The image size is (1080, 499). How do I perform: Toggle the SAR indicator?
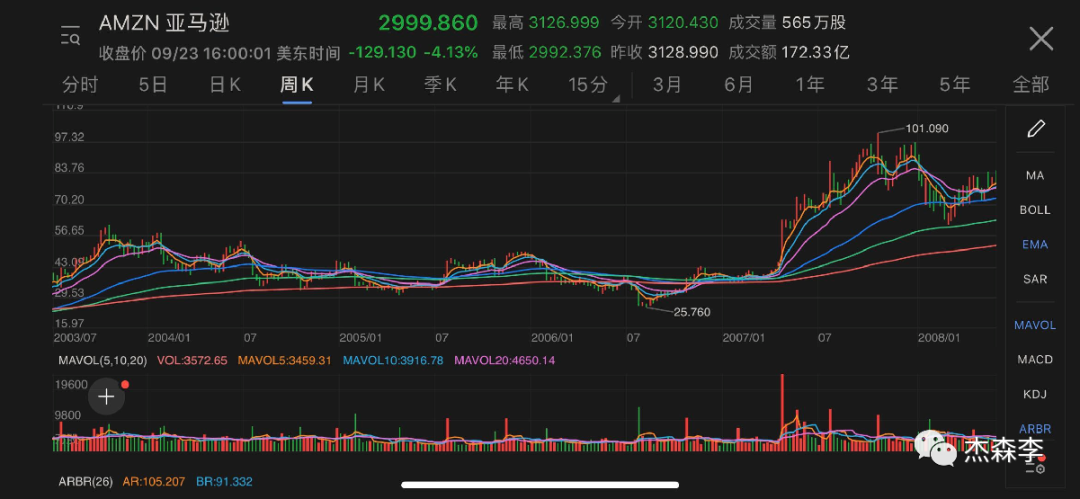1035,279
